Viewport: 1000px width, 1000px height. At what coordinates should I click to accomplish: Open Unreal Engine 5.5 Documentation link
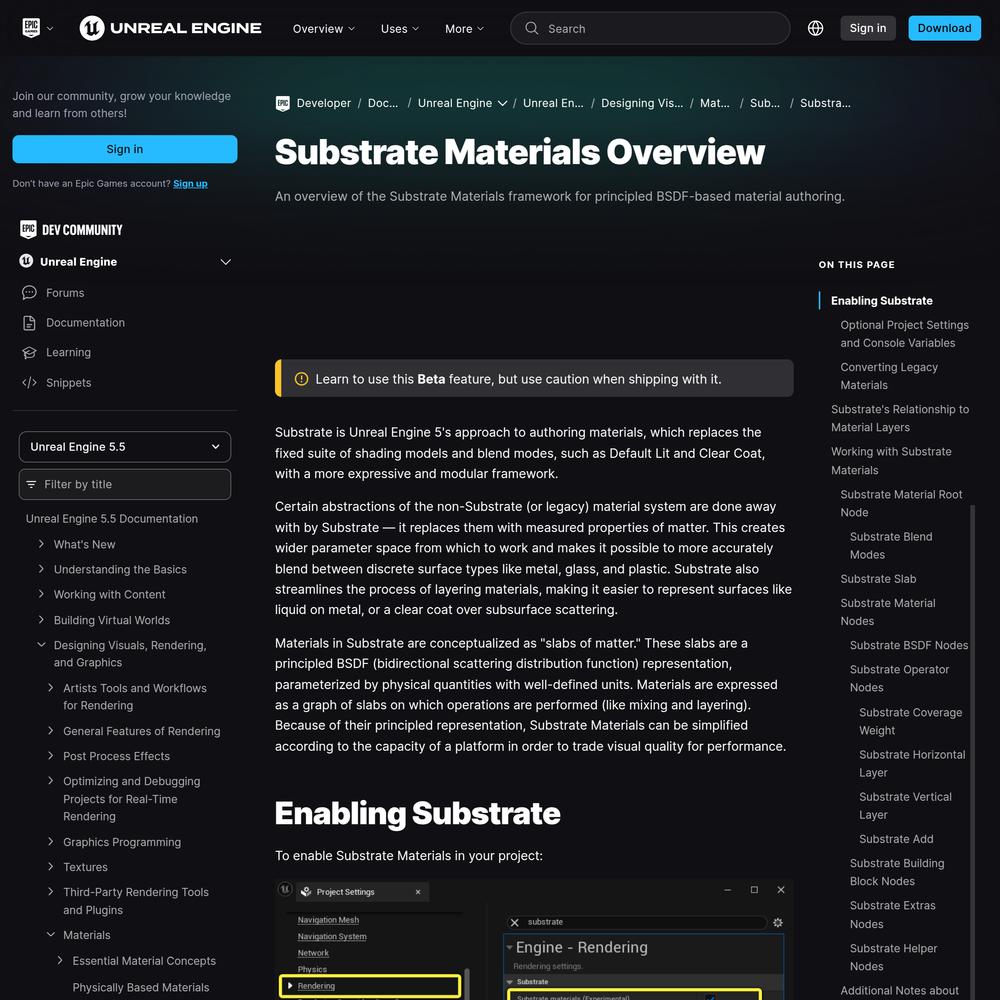coord(112,519)
